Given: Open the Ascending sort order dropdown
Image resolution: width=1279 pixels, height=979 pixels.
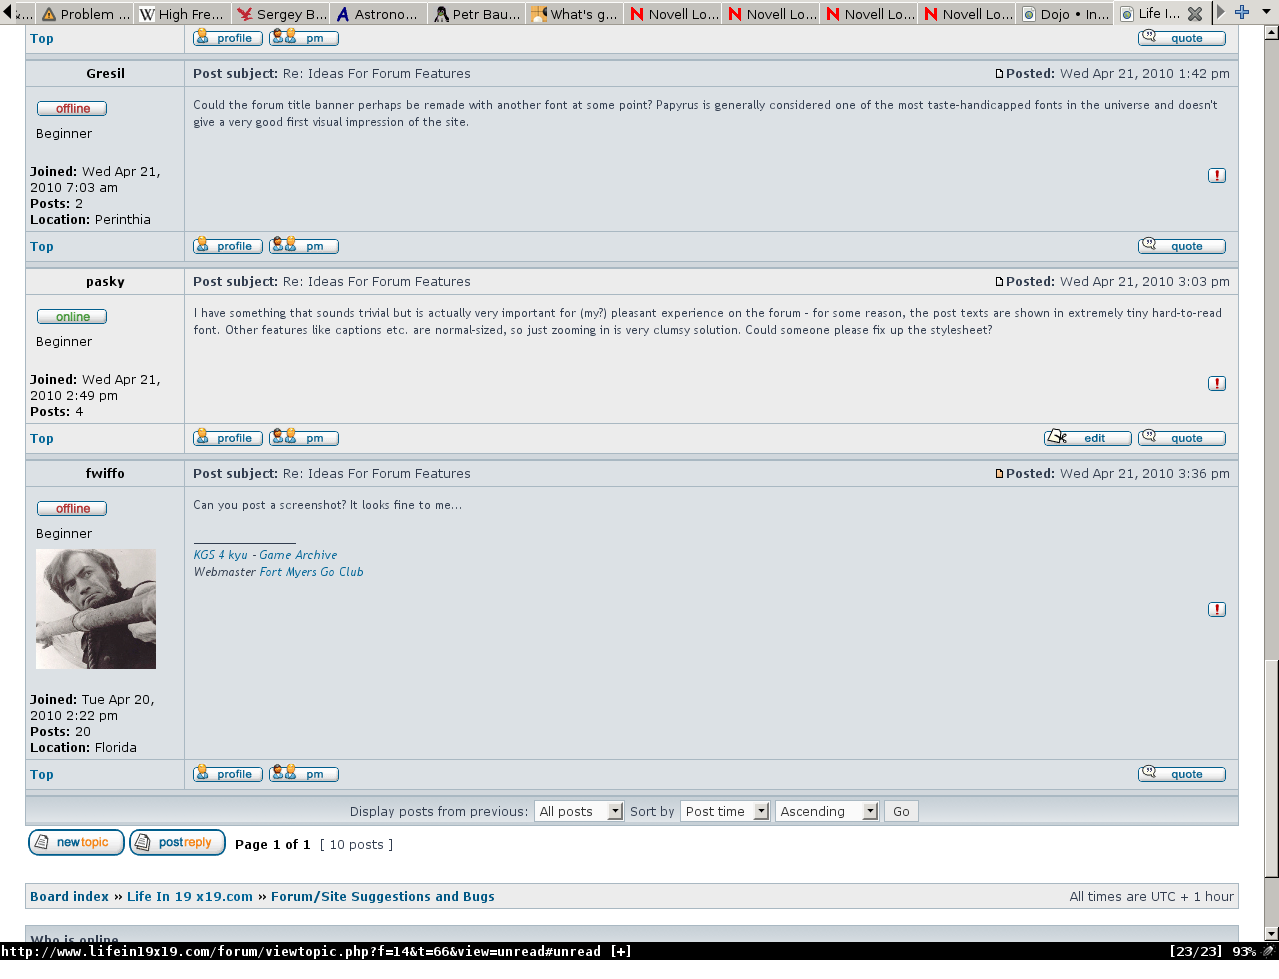Looking at the screenshot, I should (827, 811).
